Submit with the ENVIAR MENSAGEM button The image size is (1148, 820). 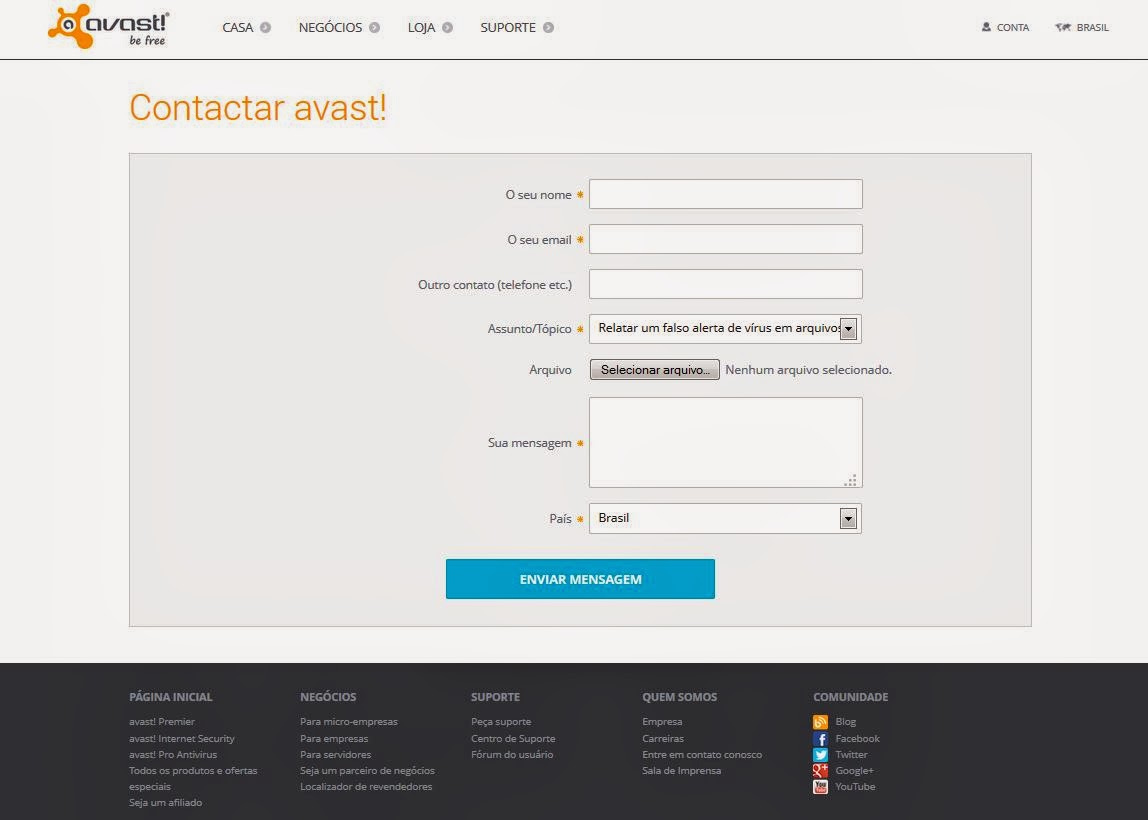(580, 579)
